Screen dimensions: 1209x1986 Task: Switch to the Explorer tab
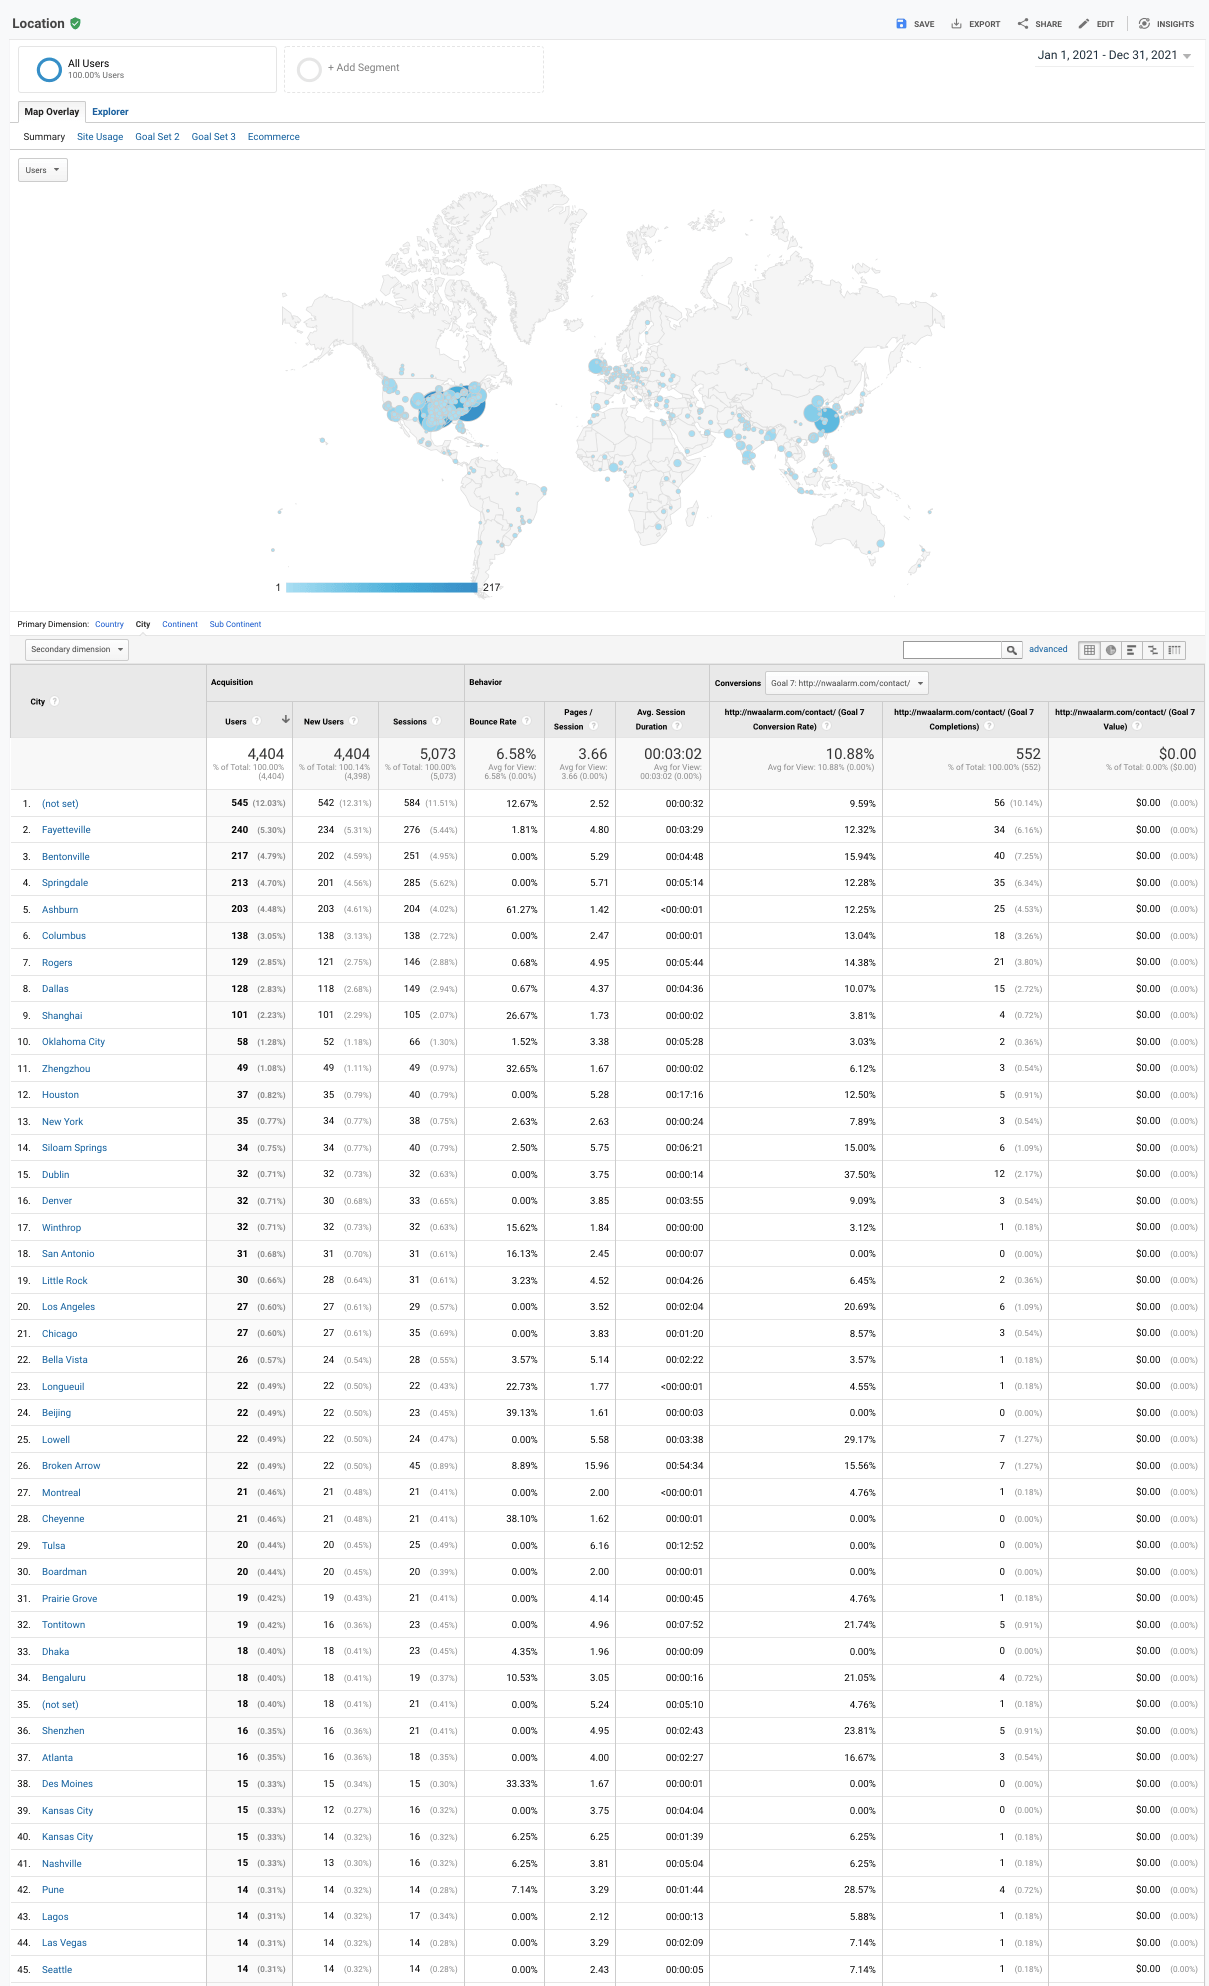point(110,112)
